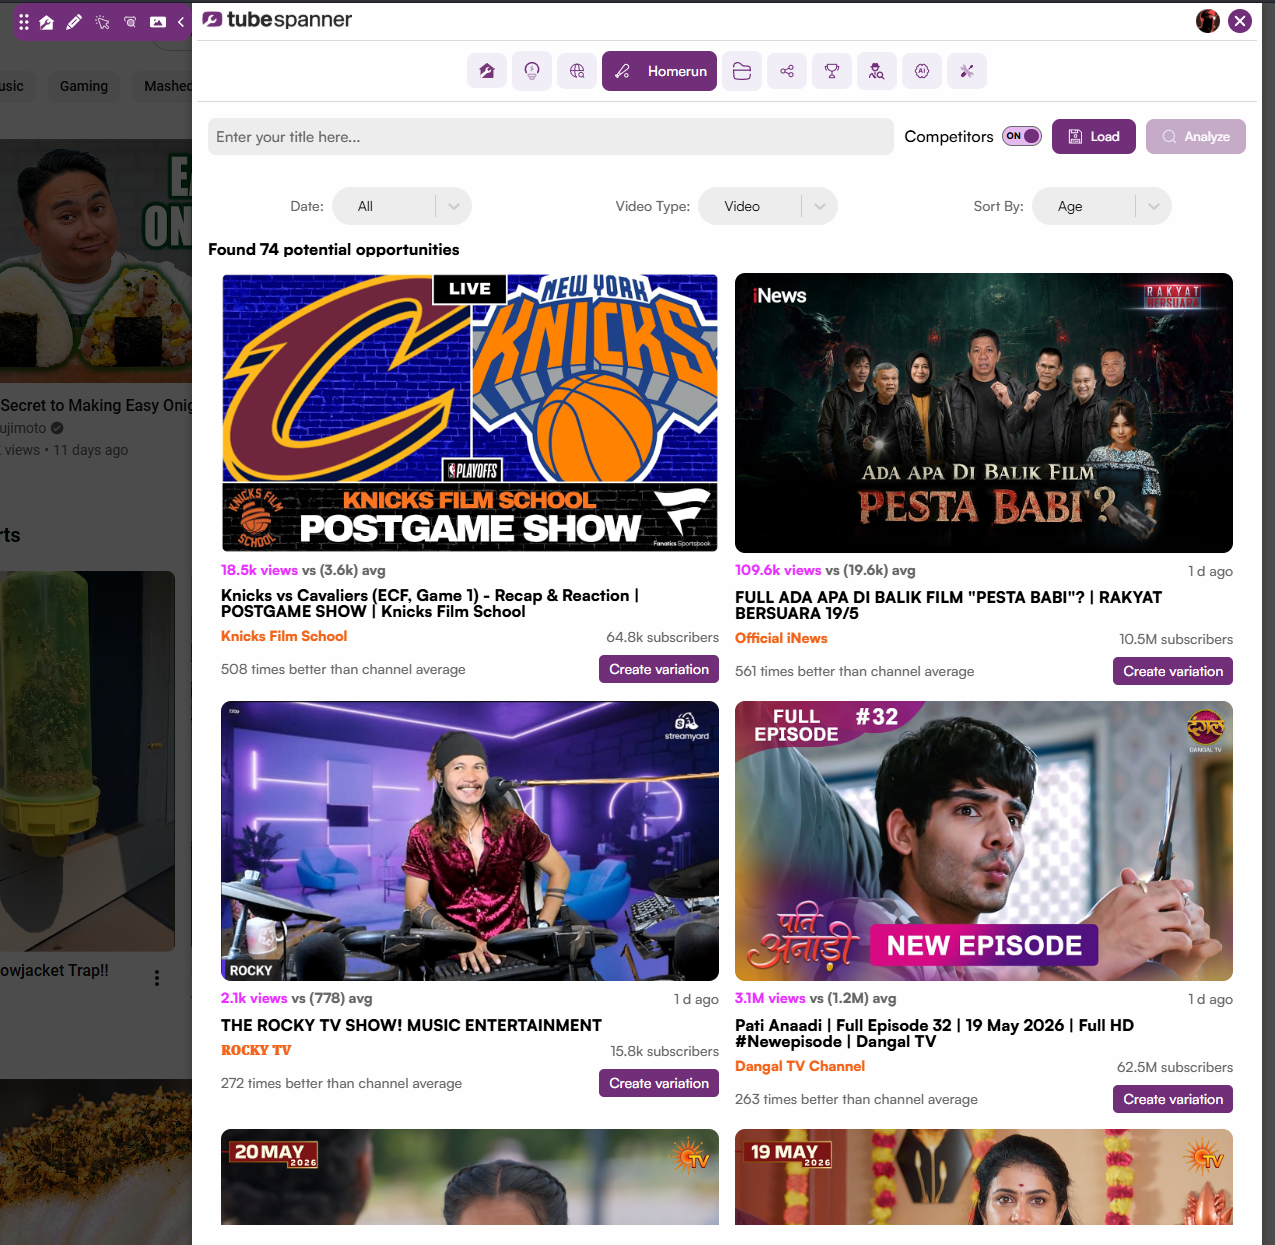The width and height of the screenshot is (1275, 1245).
Task: Open the AI tools tab
Action: click(922, 71)
